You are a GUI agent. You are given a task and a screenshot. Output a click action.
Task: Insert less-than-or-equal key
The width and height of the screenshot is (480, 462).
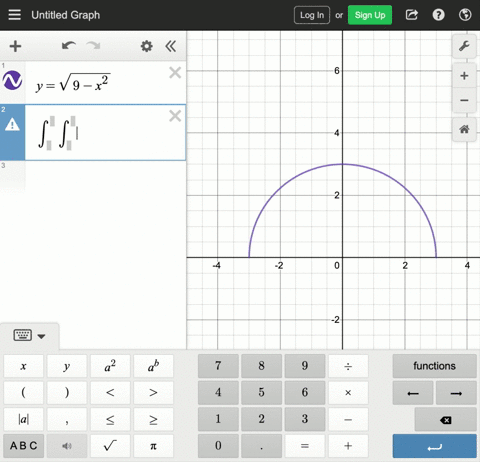point(110,419)
